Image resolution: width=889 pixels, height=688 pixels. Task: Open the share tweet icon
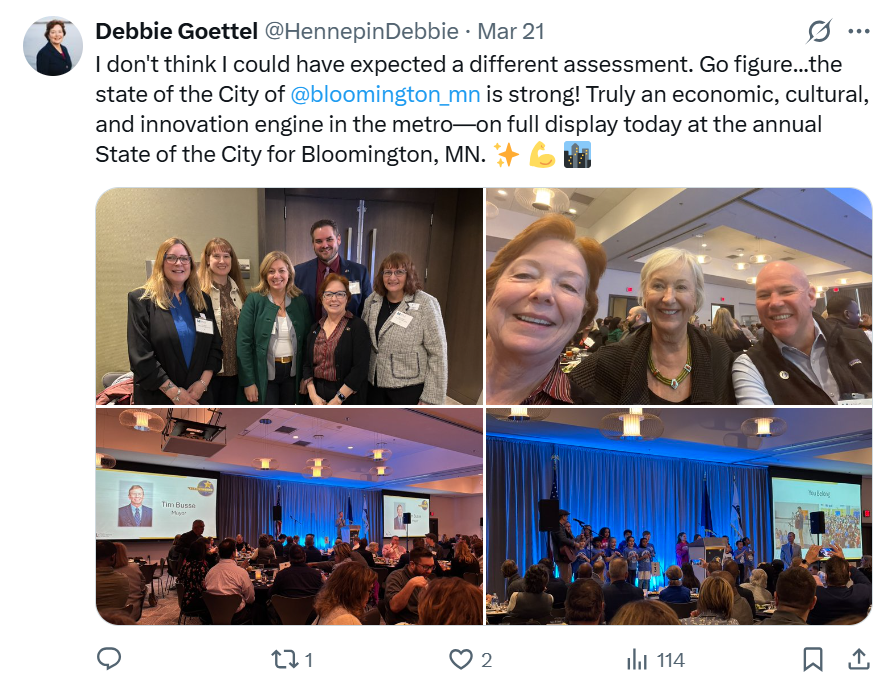859,659
